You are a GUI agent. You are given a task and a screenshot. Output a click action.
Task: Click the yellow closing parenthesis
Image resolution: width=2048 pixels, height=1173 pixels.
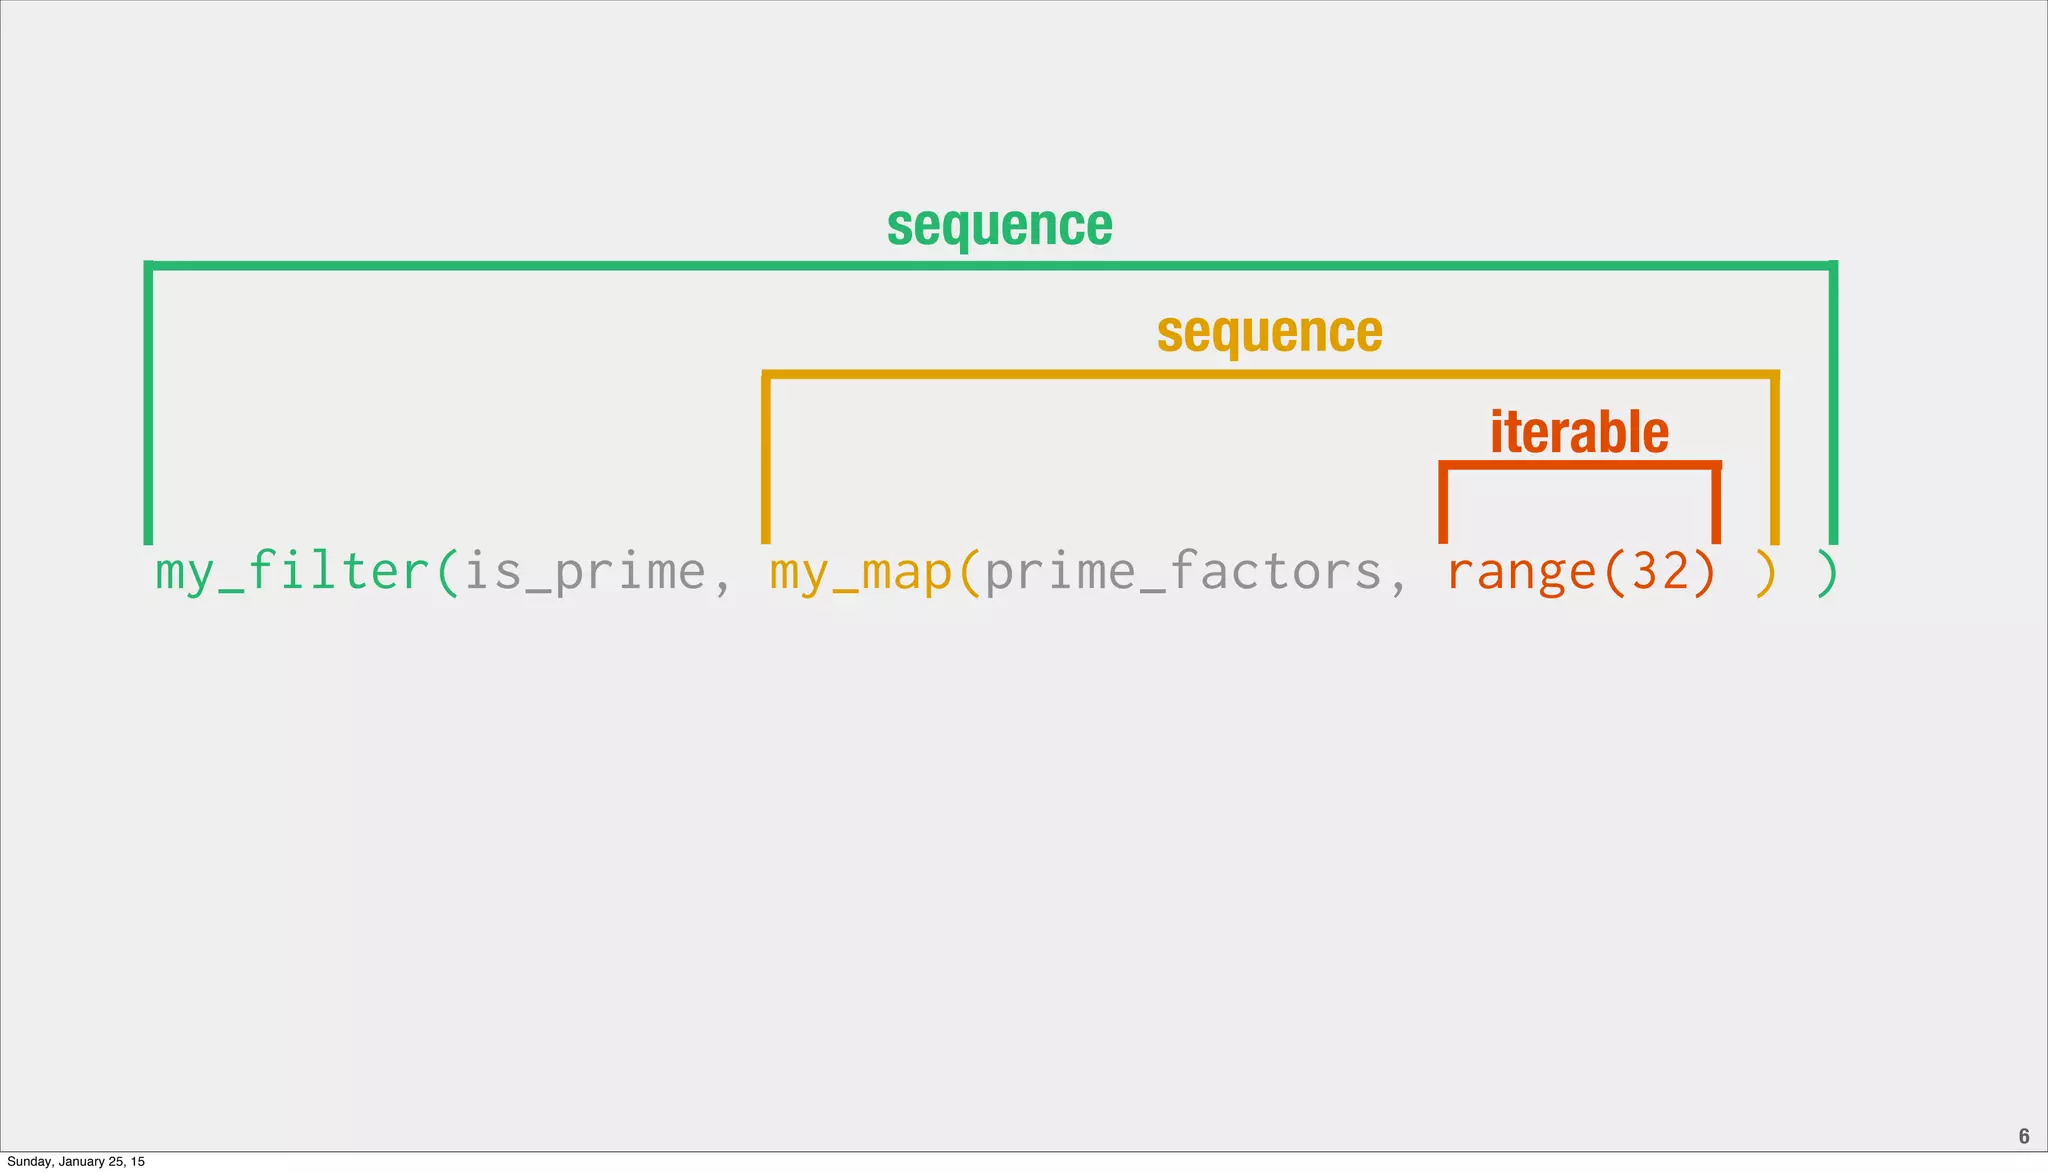coord(1766,572)
